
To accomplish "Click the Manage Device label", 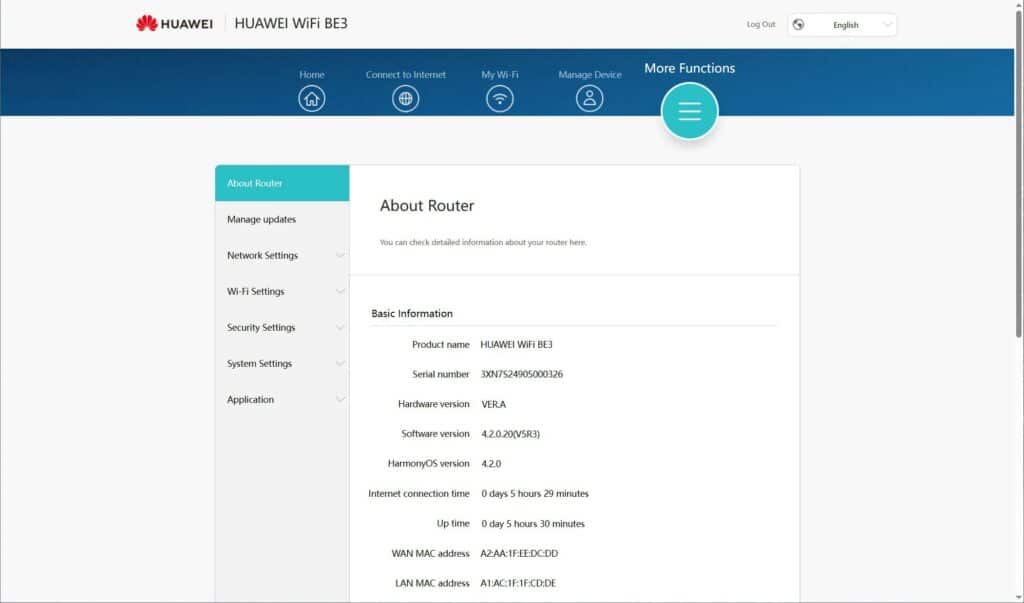I will (590, 74).
